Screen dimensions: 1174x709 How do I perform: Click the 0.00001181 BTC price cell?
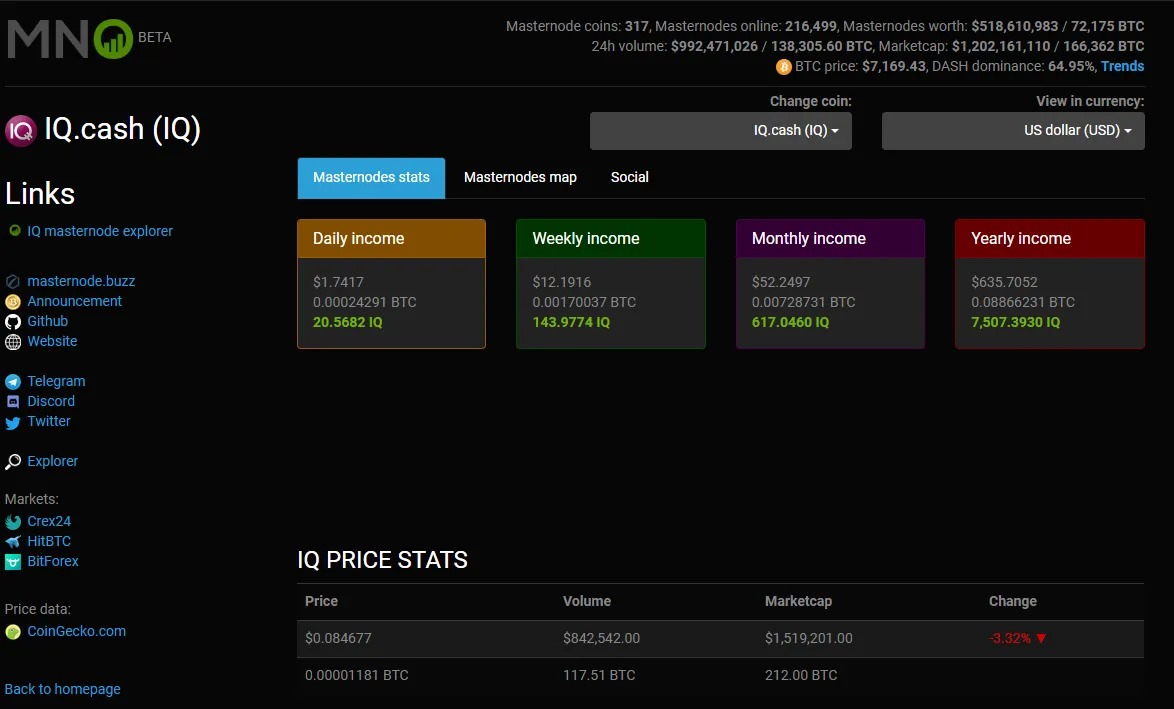click(x=356, y=675)
